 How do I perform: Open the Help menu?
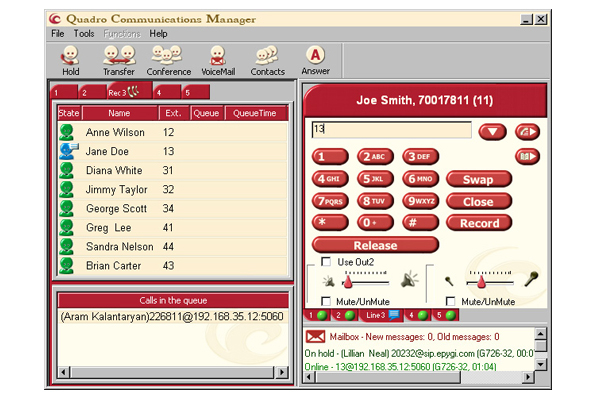pyautogui.click(x=158, y=34)
